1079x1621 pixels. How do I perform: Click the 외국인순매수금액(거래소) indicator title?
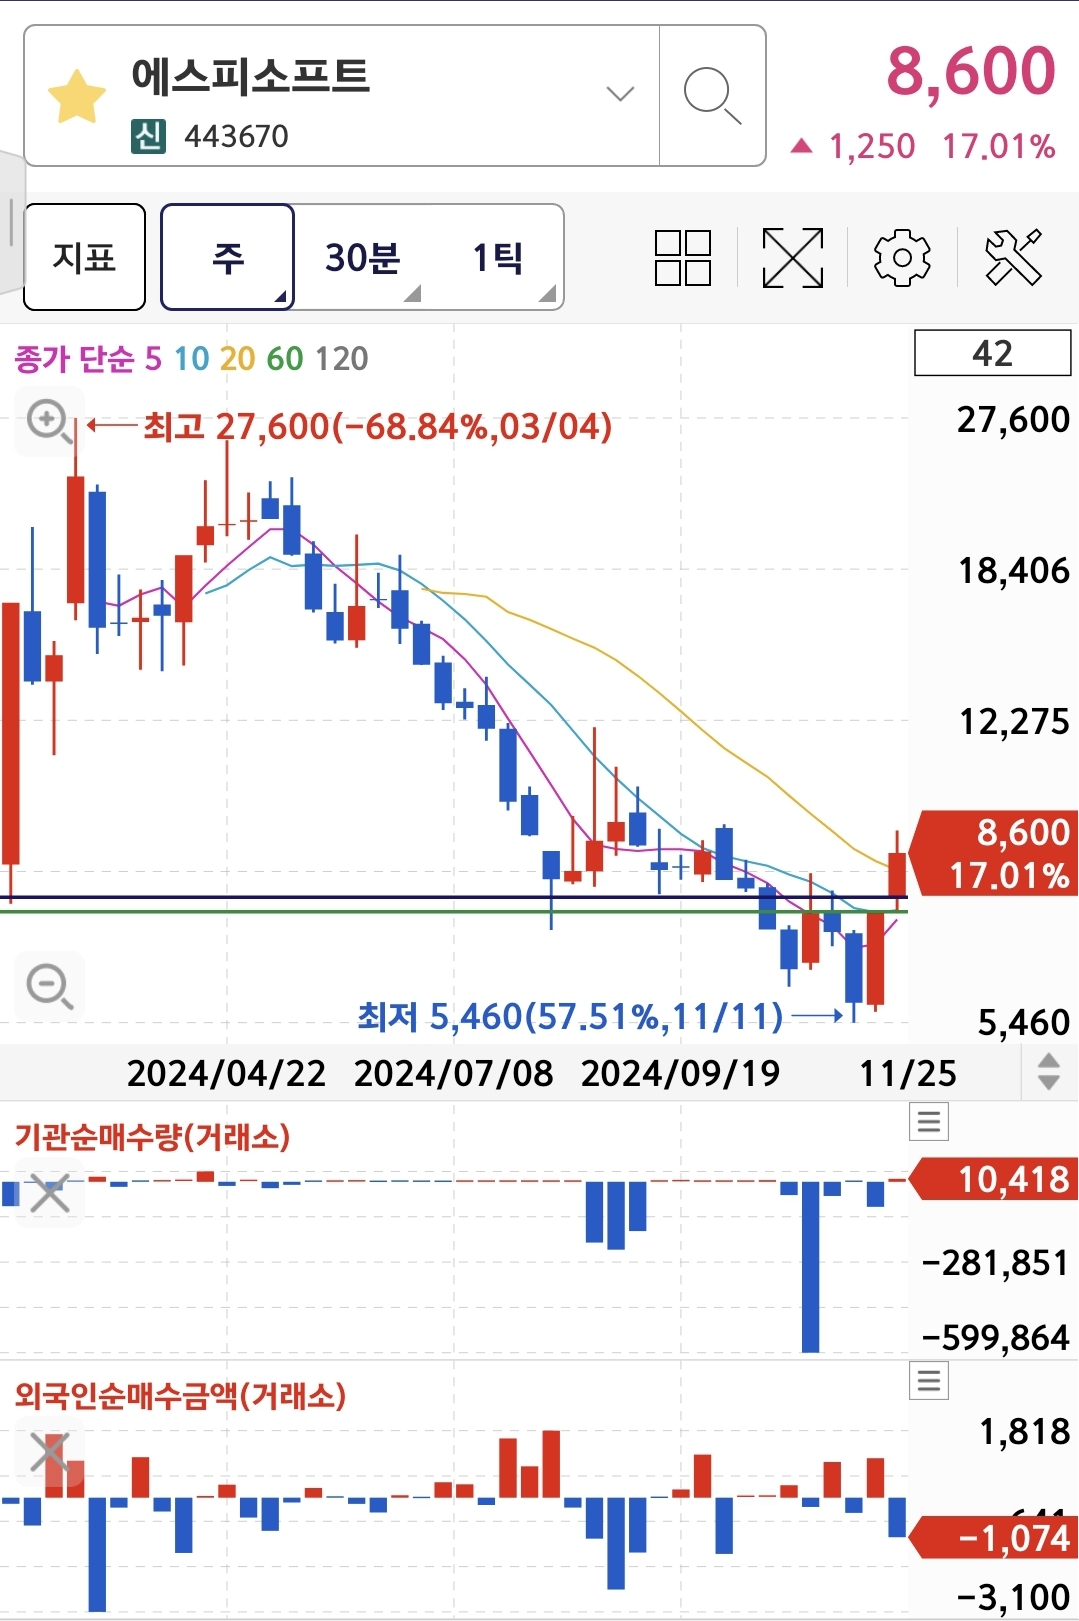180,1395
